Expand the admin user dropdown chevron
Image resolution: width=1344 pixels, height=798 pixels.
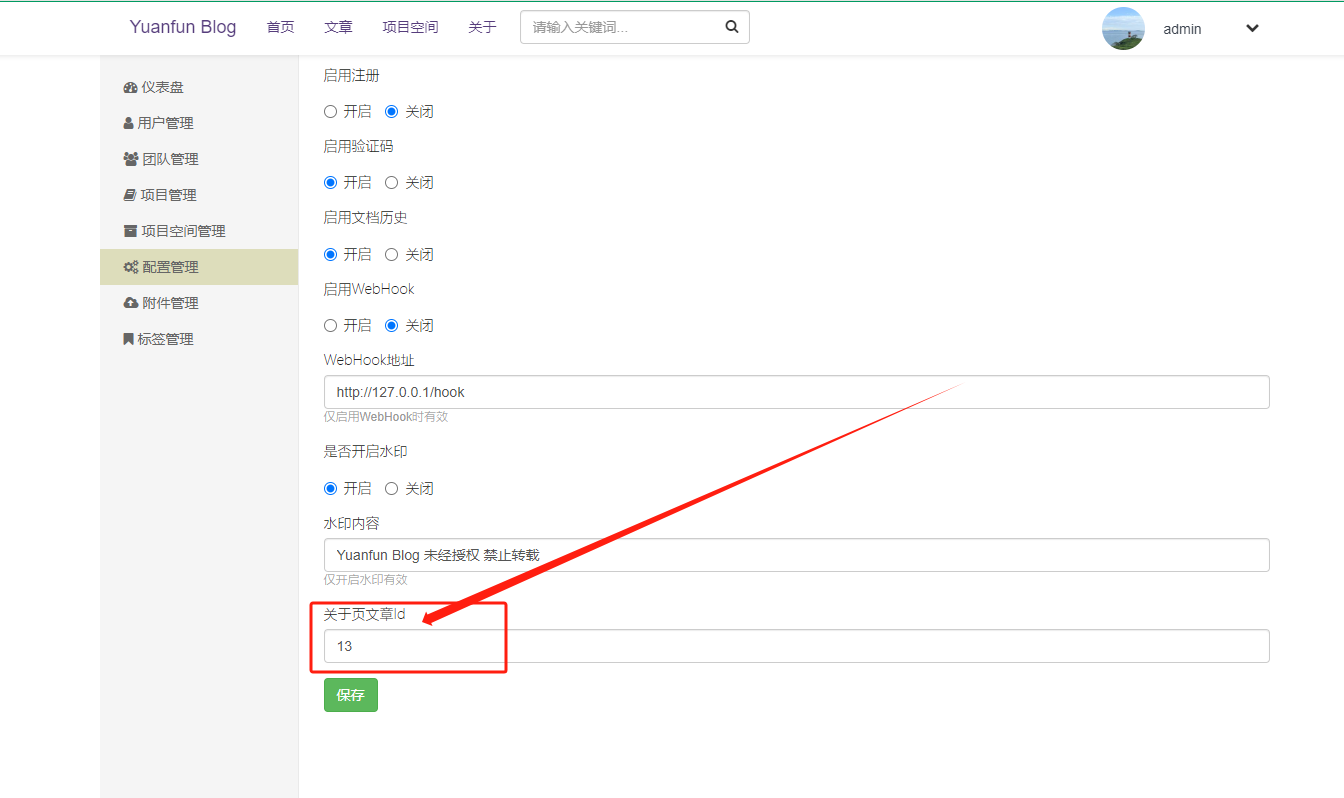tap(1252, 29)
